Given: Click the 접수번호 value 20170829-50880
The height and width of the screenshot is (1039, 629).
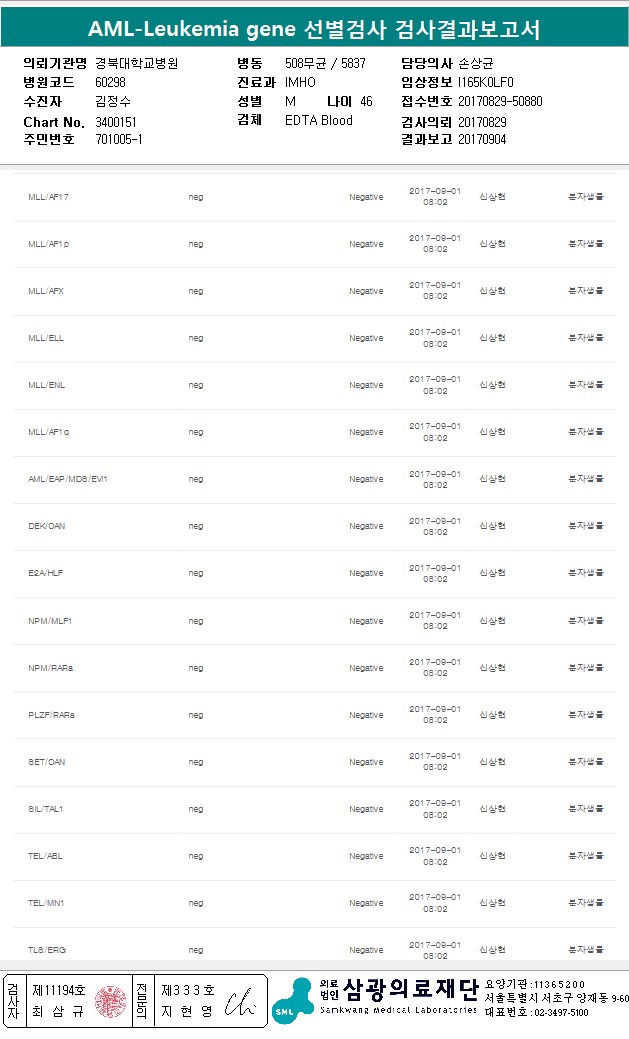Looking at the screenshot, I should tap(500, 101).
